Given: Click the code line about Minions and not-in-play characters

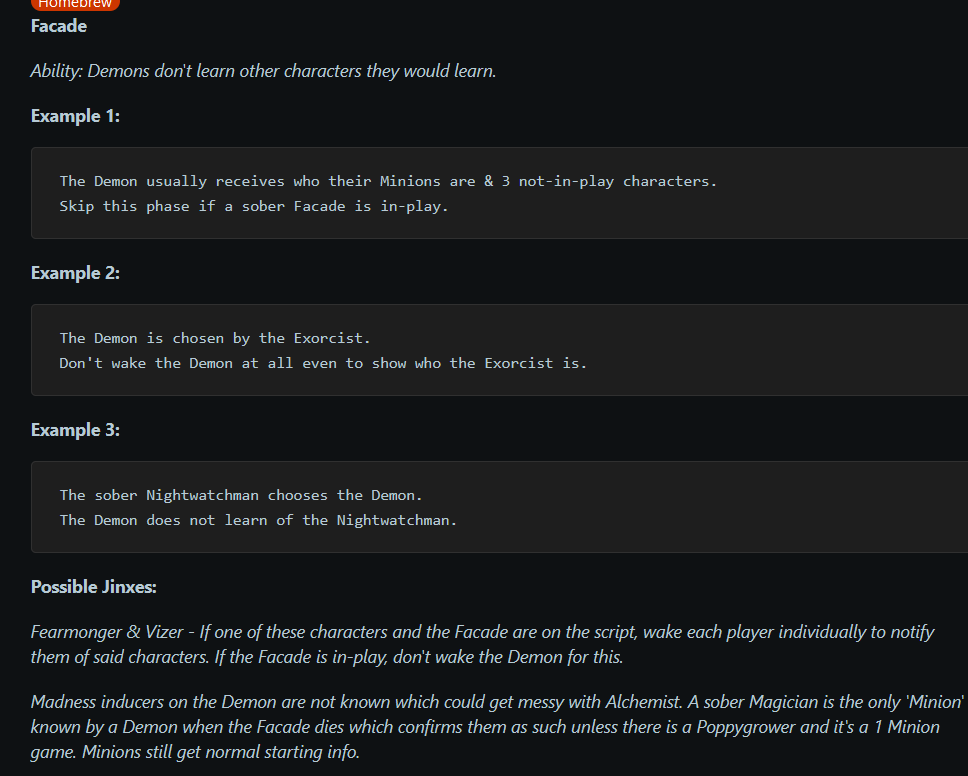Looking at the screenshot, I should [388, 181].
